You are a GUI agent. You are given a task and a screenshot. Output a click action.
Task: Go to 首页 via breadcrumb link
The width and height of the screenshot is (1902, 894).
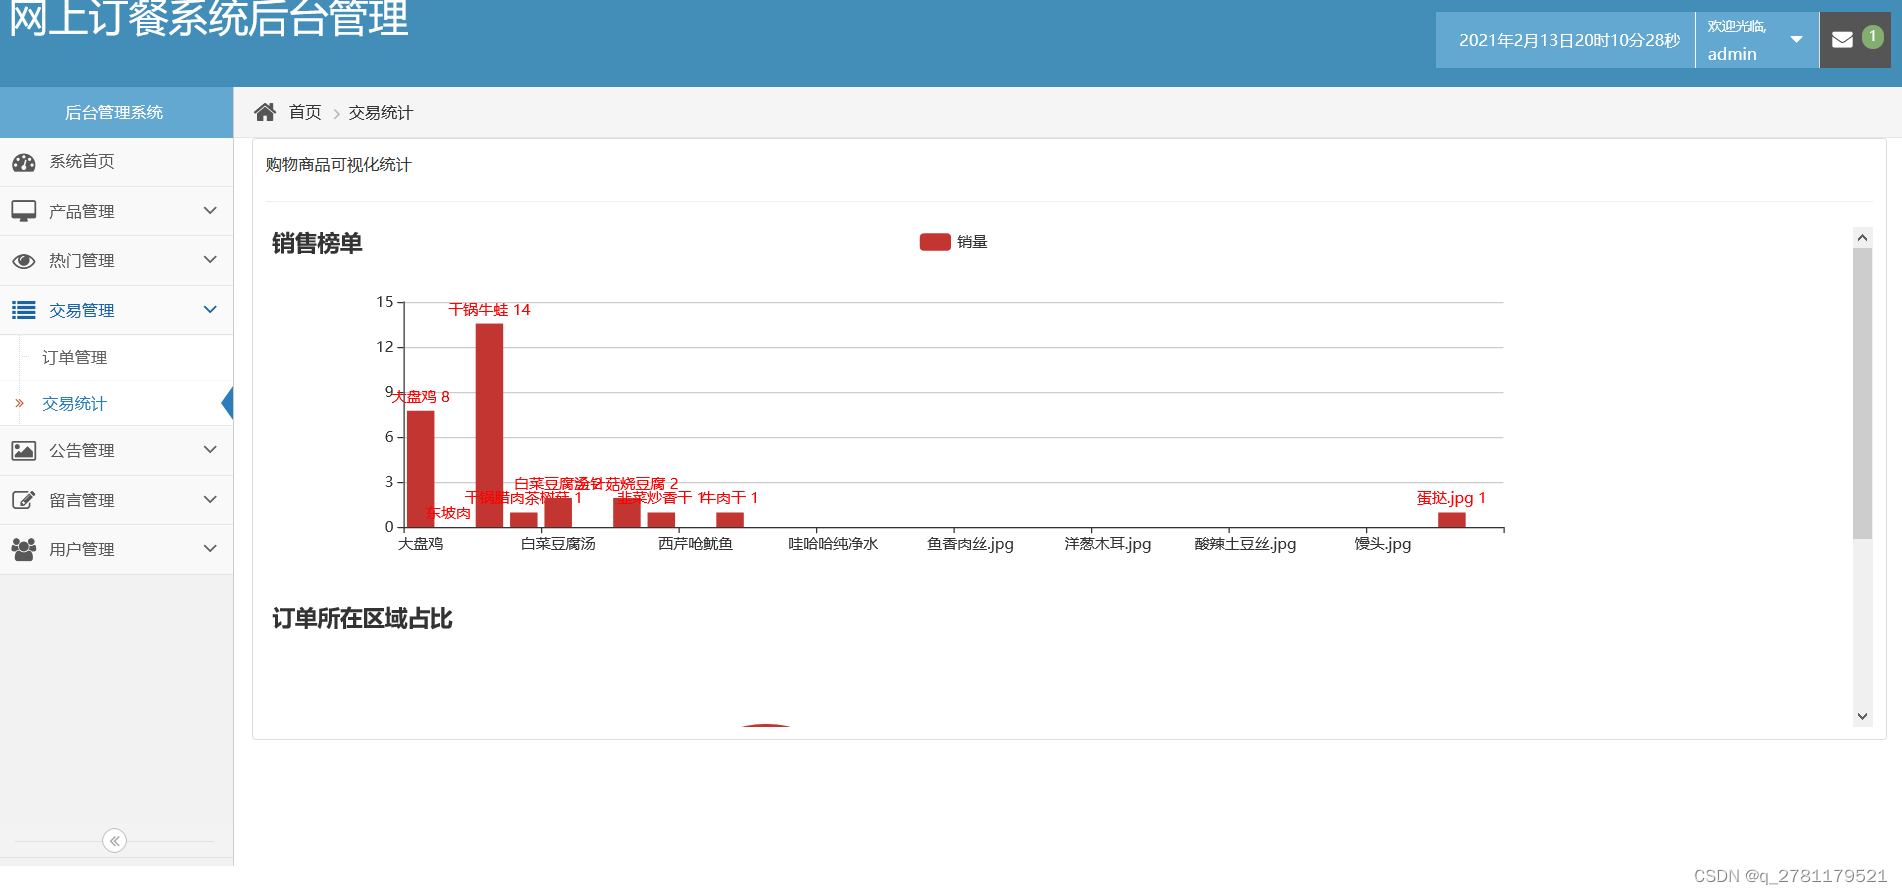305,112
